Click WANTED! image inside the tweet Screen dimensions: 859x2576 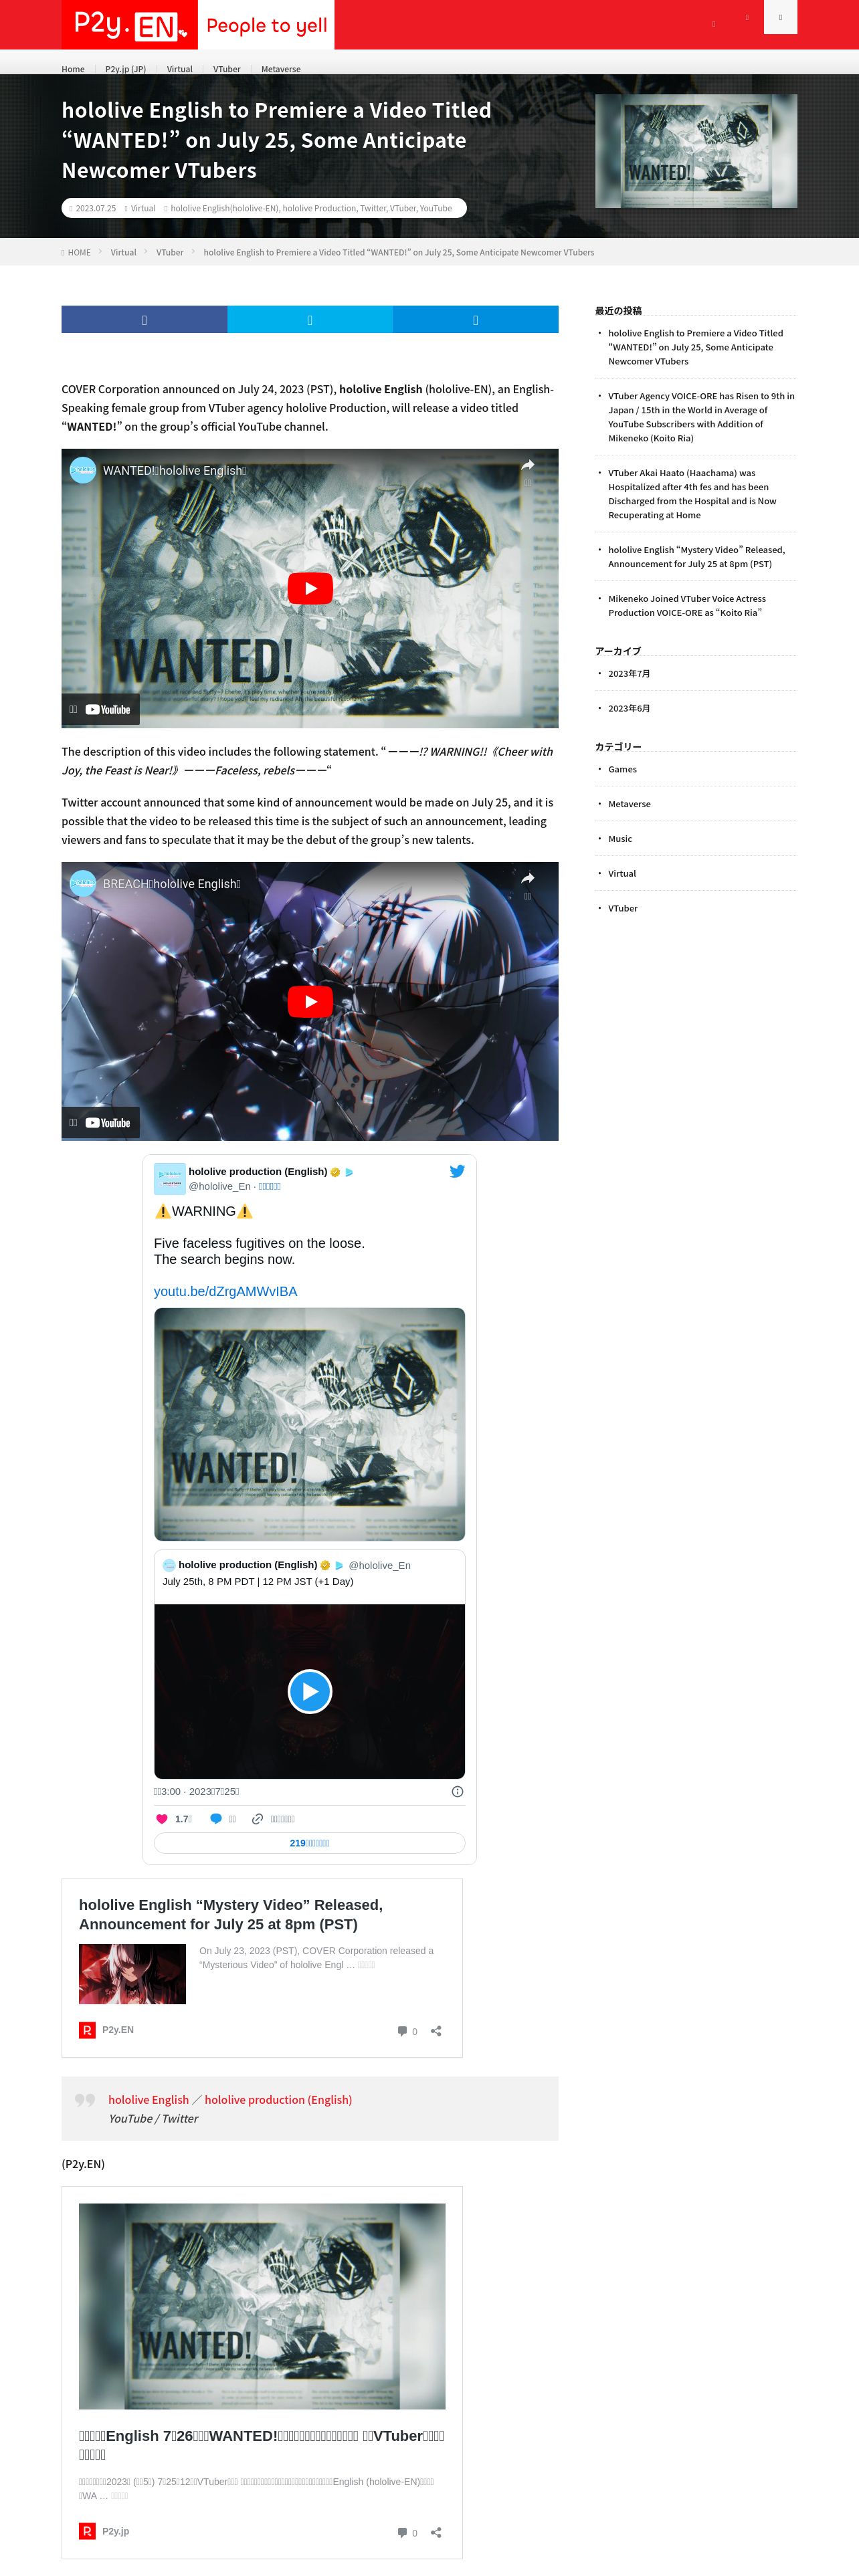310,1424
